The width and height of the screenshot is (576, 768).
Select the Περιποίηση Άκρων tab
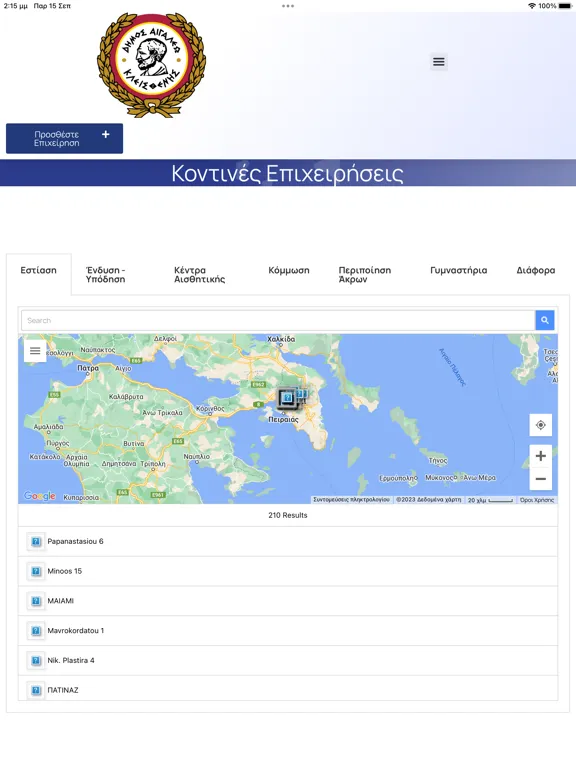[x=364, y=275]
